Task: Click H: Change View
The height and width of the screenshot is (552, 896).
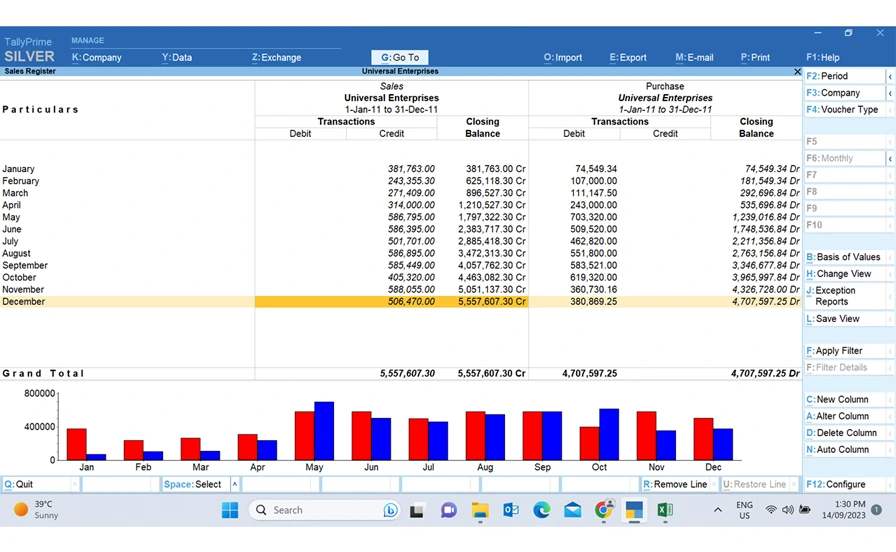Action: coord(847,274)
